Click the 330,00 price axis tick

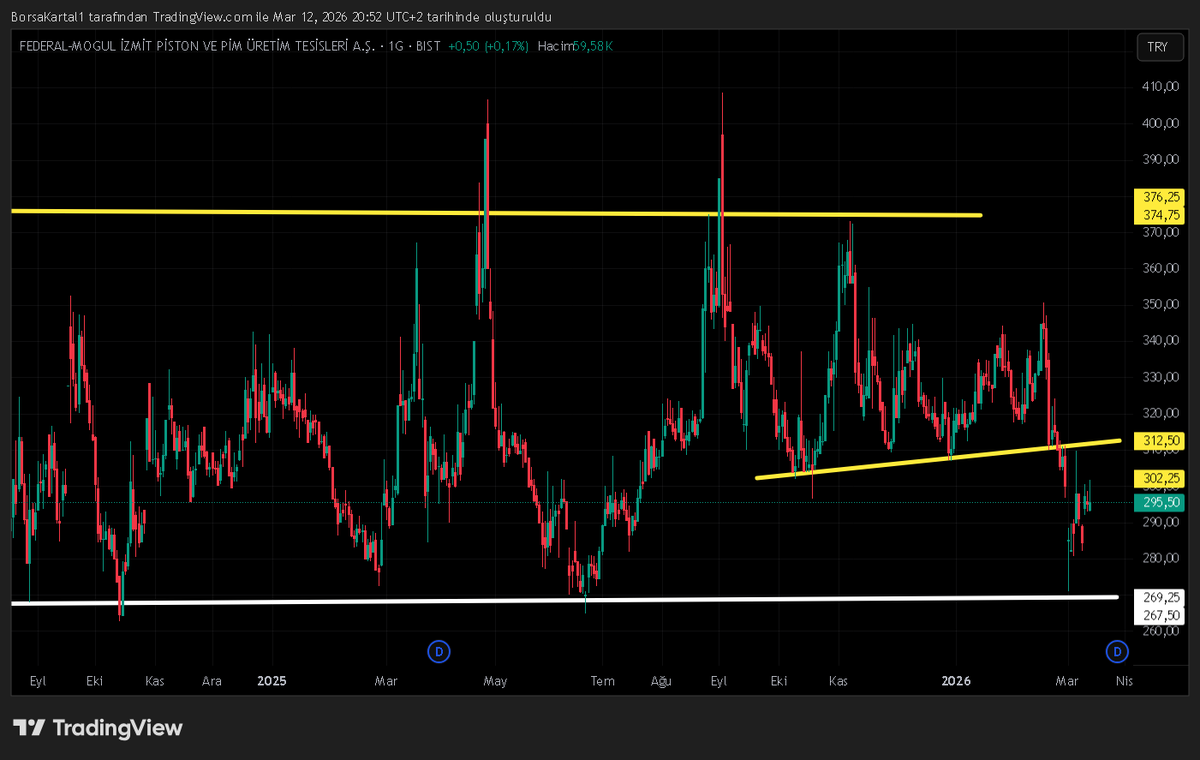tap(1158, 377)
